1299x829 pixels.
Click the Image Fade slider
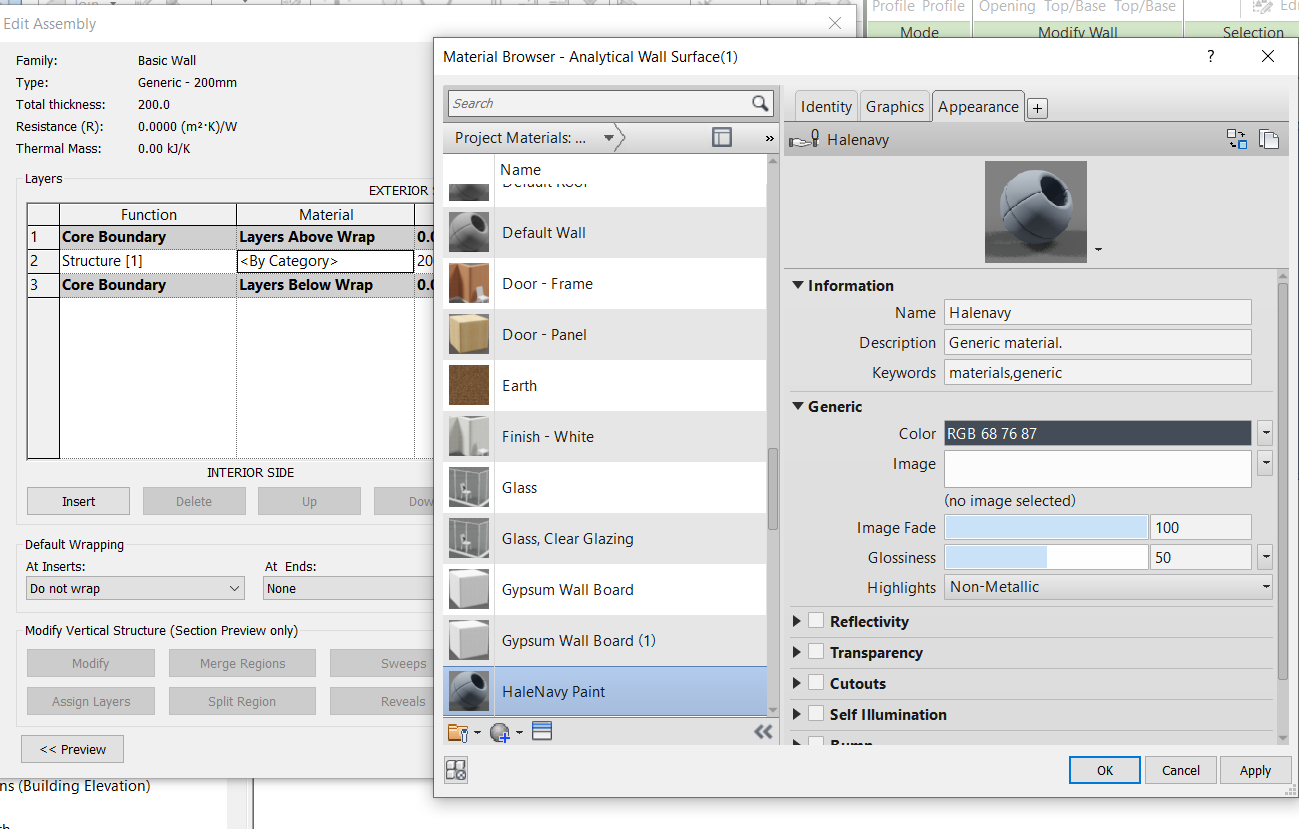point(1046,527)
